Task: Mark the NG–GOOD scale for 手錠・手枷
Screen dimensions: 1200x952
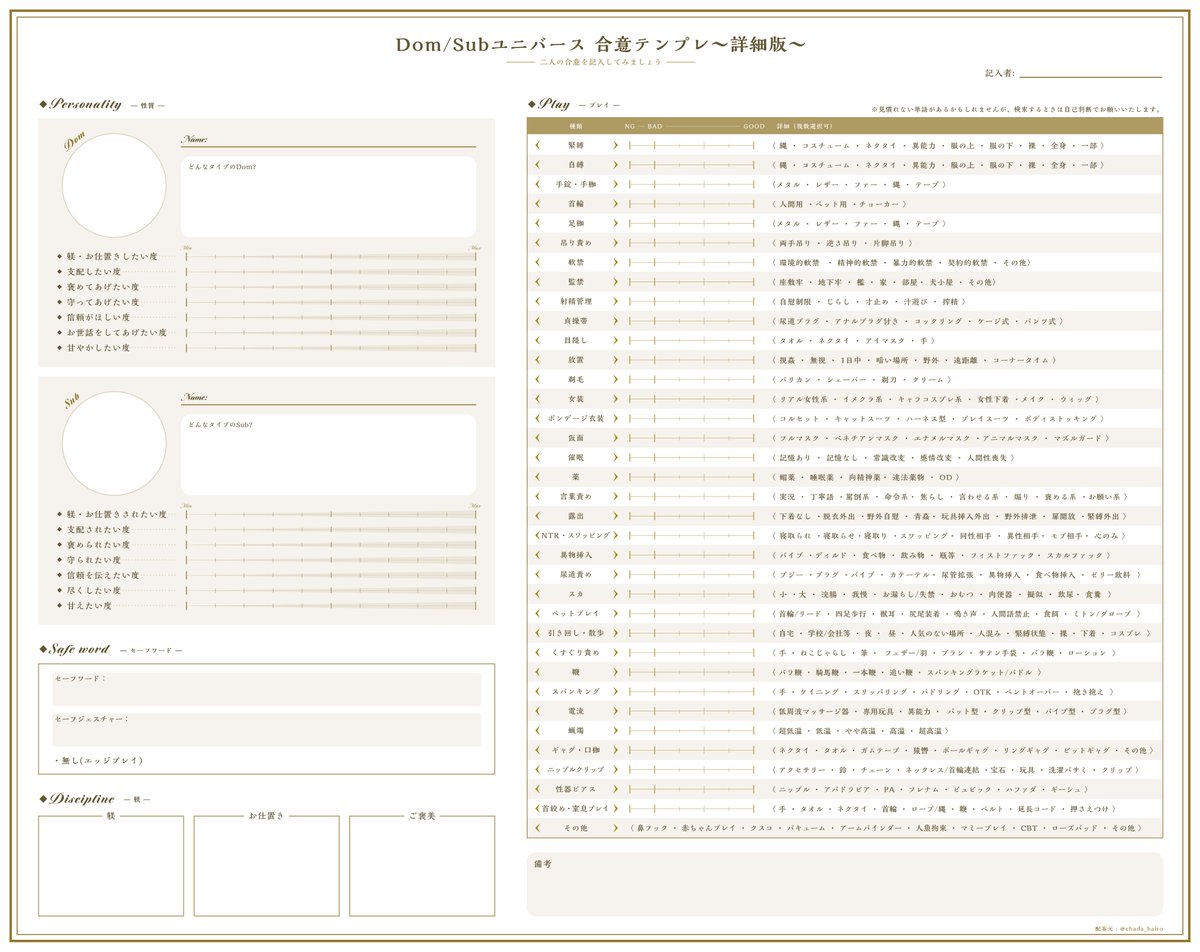Action: tap(691, 184)
